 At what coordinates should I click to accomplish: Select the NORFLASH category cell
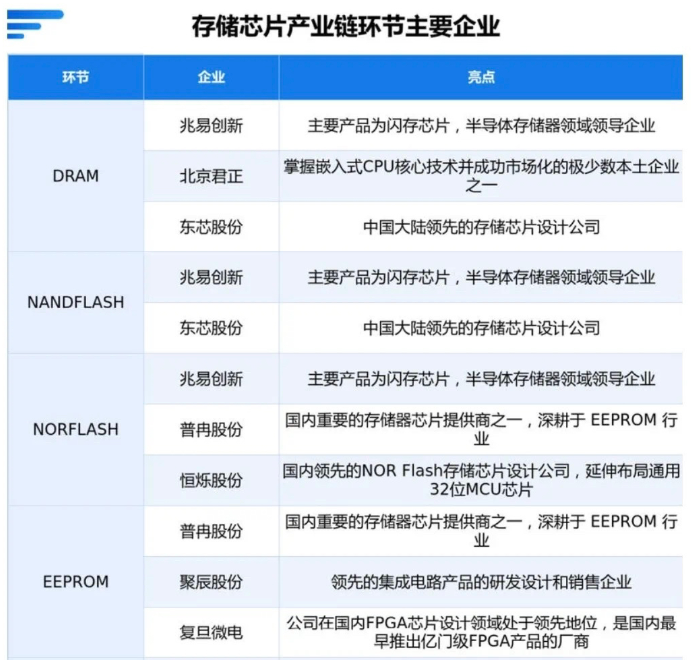(x=76, y=429)
